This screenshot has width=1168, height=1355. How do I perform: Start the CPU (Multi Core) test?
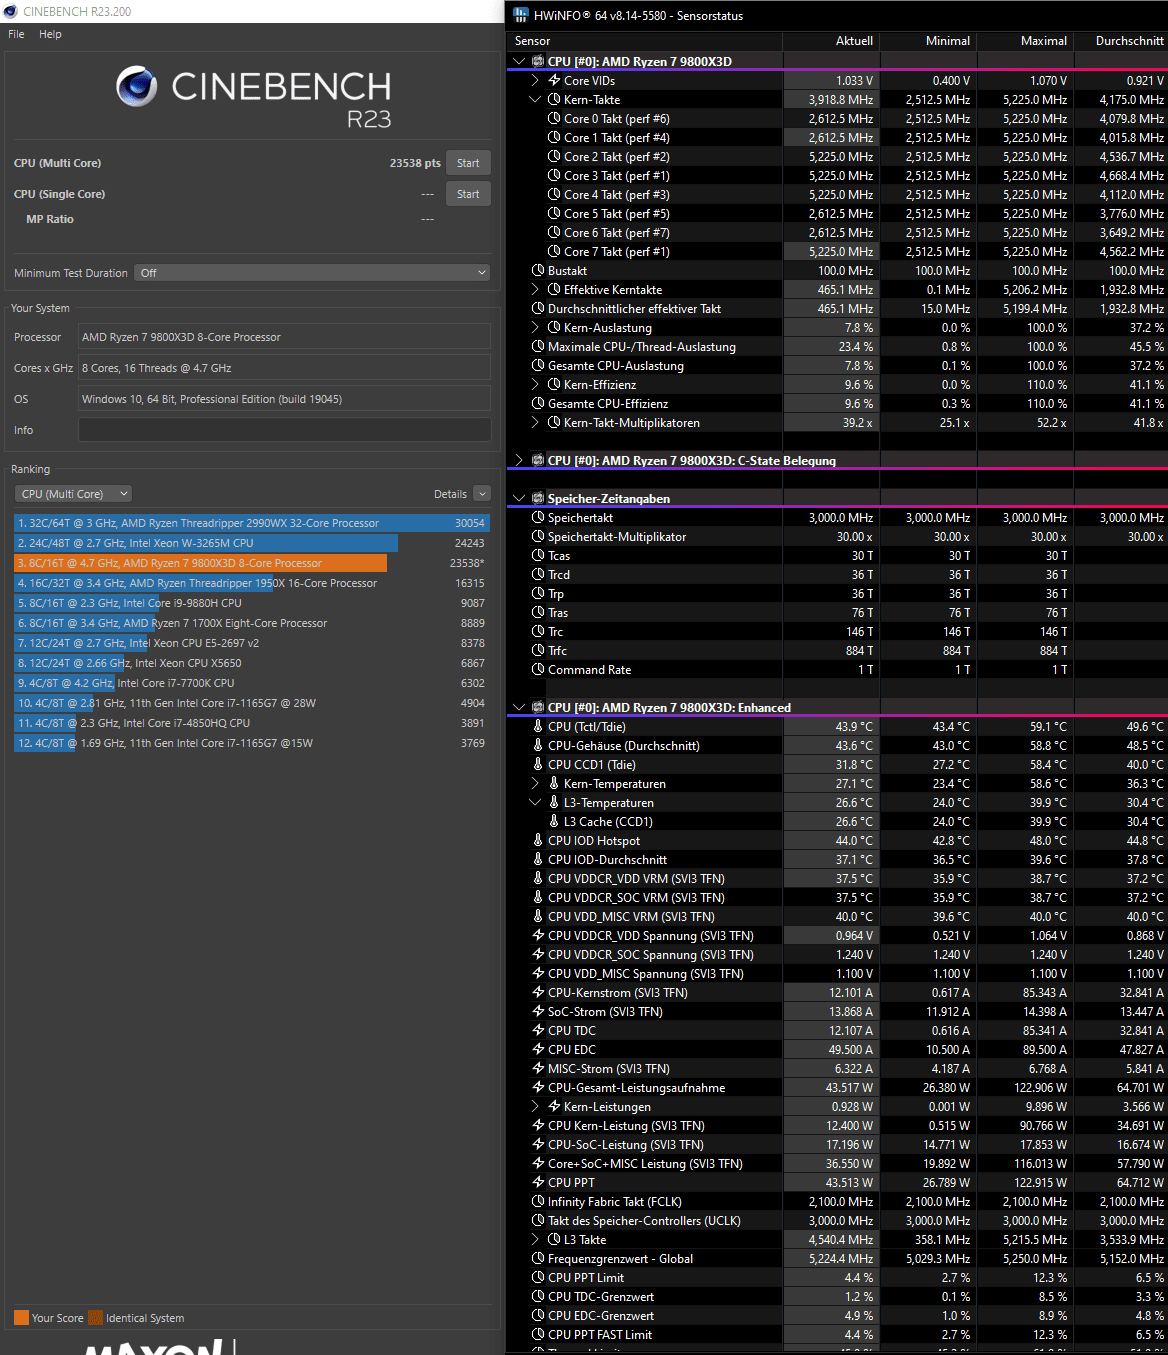point(468,163)
